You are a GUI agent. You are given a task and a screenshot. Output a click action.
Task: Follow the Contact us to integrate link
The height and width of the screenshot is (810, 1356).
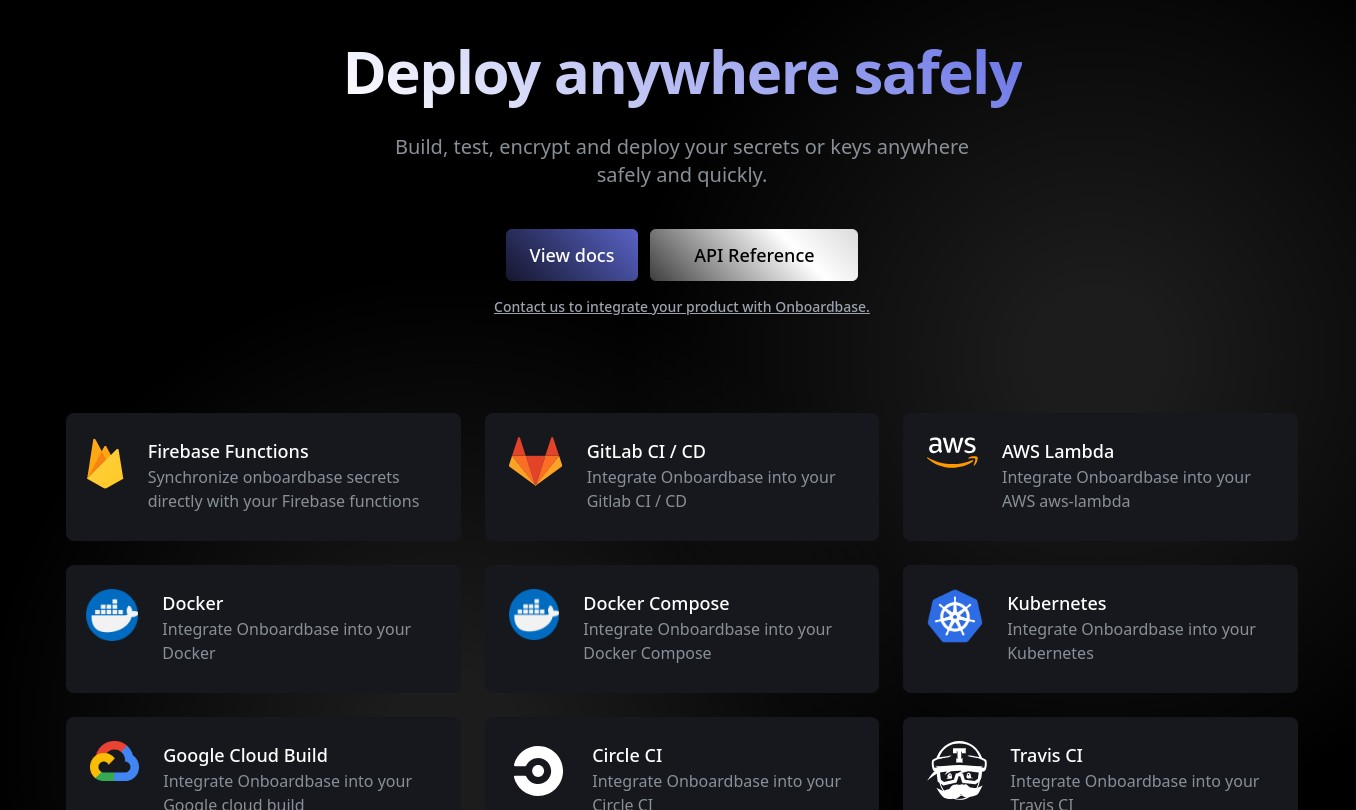click(x=682, y=307)
